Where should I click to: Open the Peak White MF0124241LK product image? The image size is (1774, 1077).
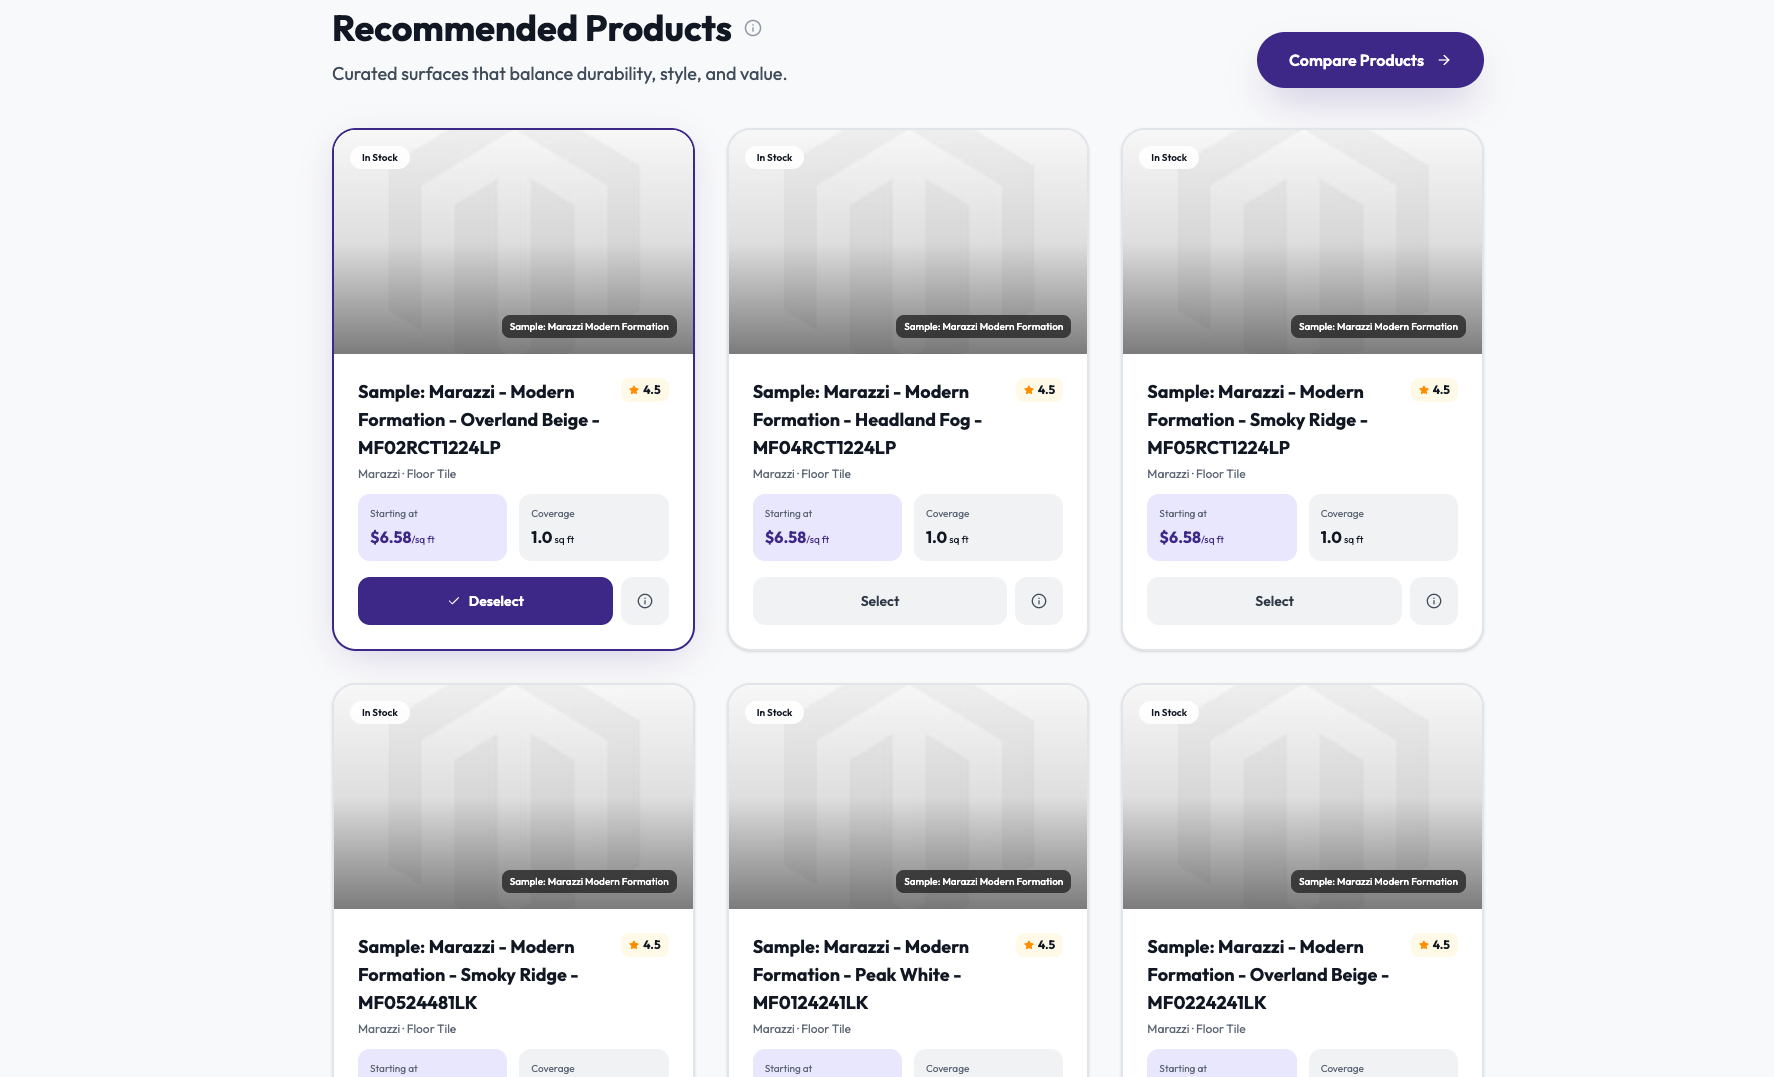point(908,797)
